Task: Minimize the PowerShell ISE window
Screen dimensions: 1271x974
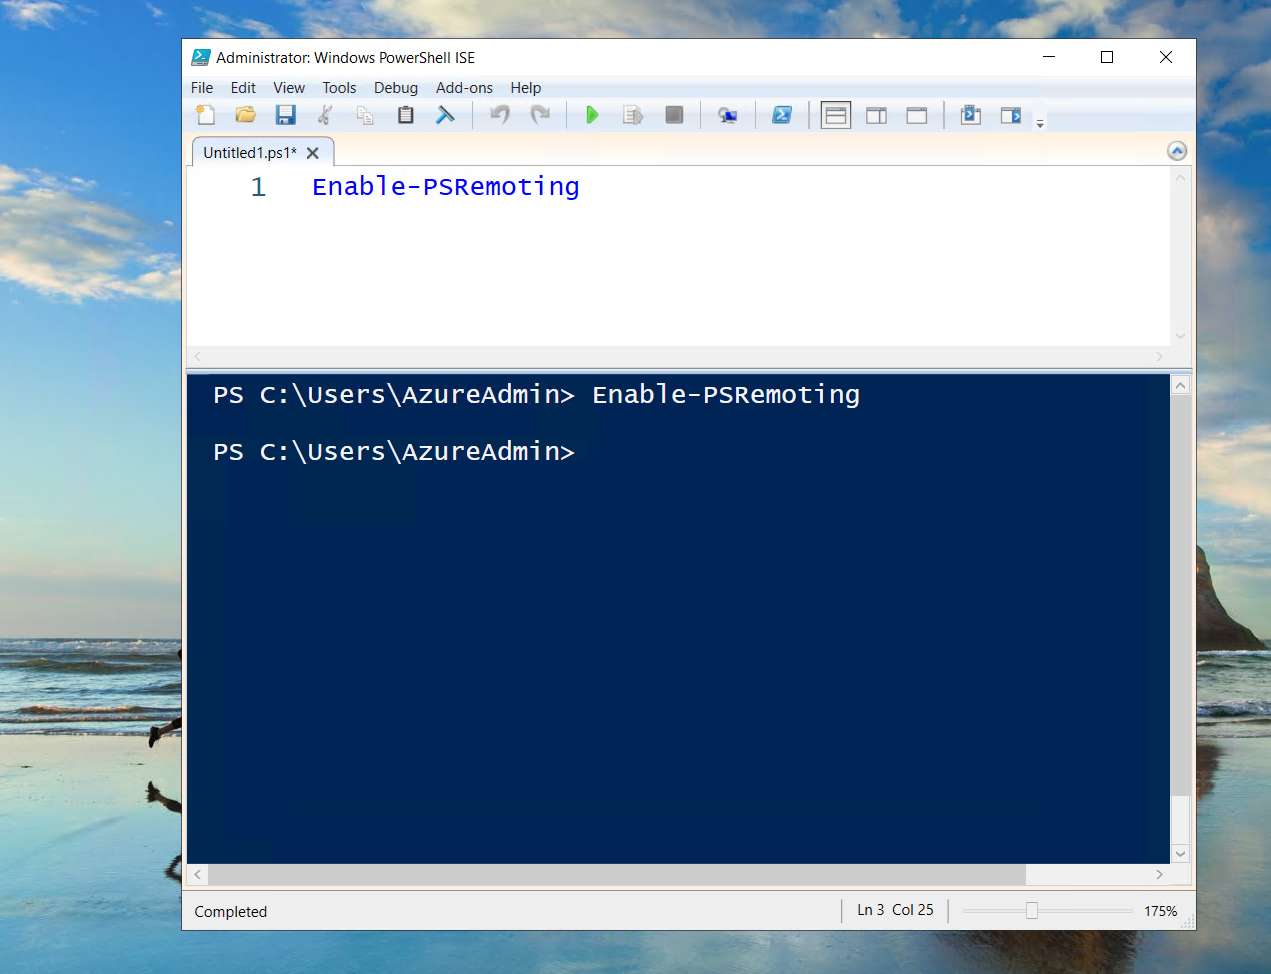Action: (x=1049, y=57)
